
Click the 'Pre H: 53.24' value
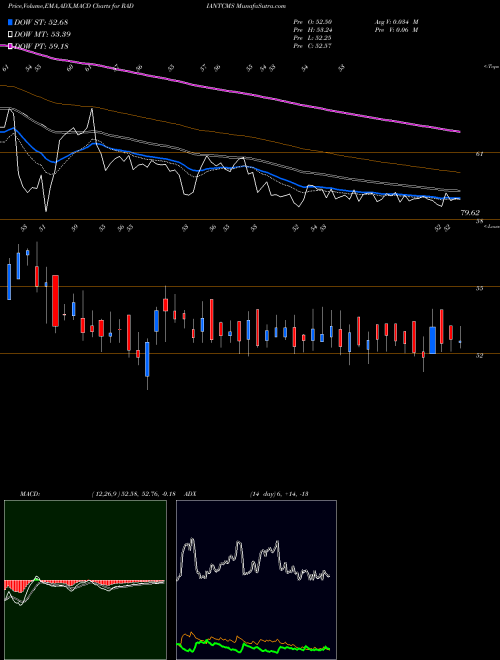(313, 30)
